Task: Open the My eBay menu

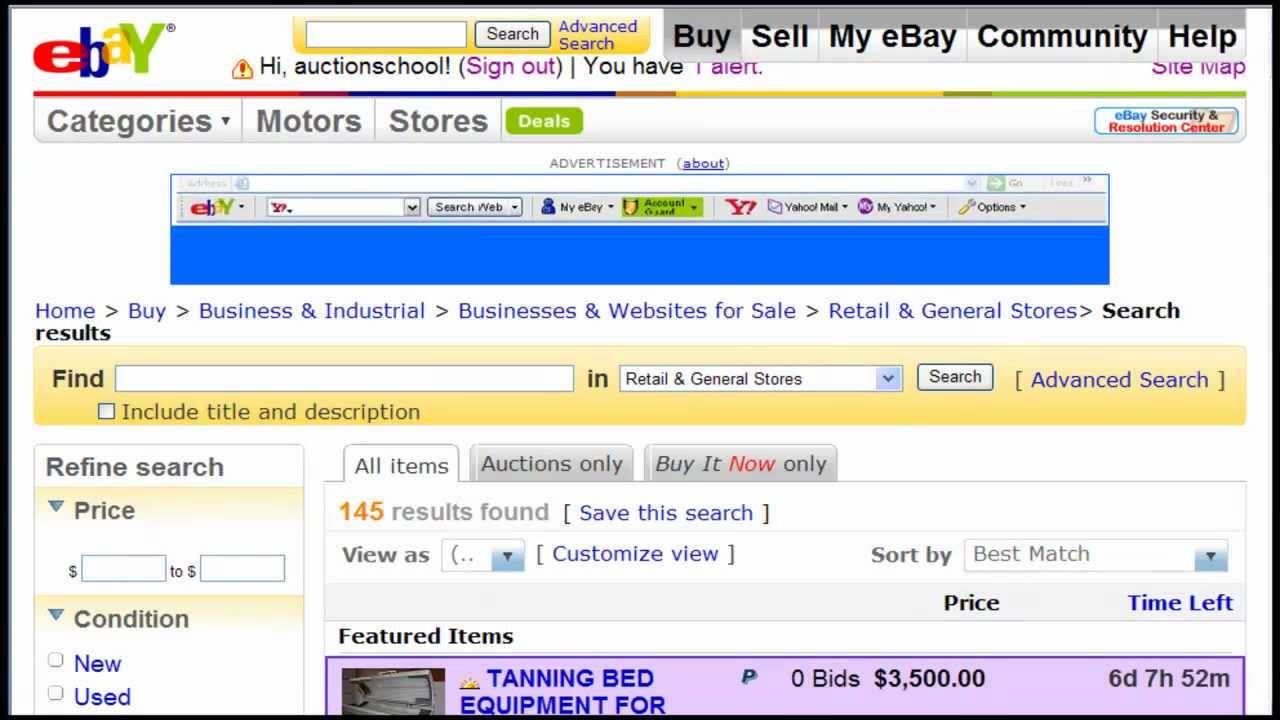Action: (892, 36)
